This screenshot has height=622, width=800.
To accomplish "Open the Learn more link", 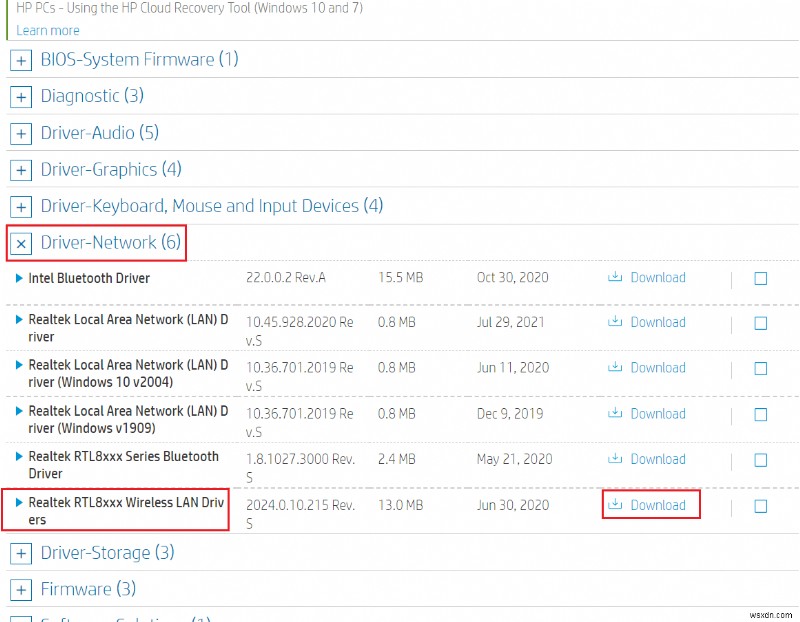I will [47, 30].
